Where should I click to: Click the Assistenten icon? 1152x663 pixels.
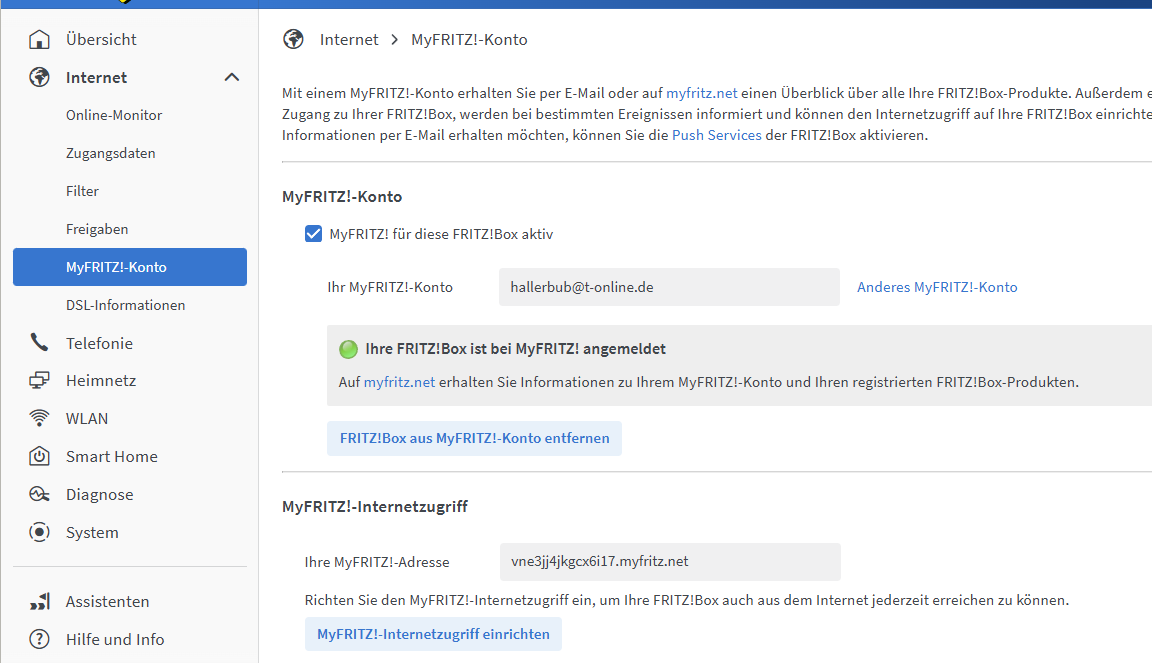point(39,602)
